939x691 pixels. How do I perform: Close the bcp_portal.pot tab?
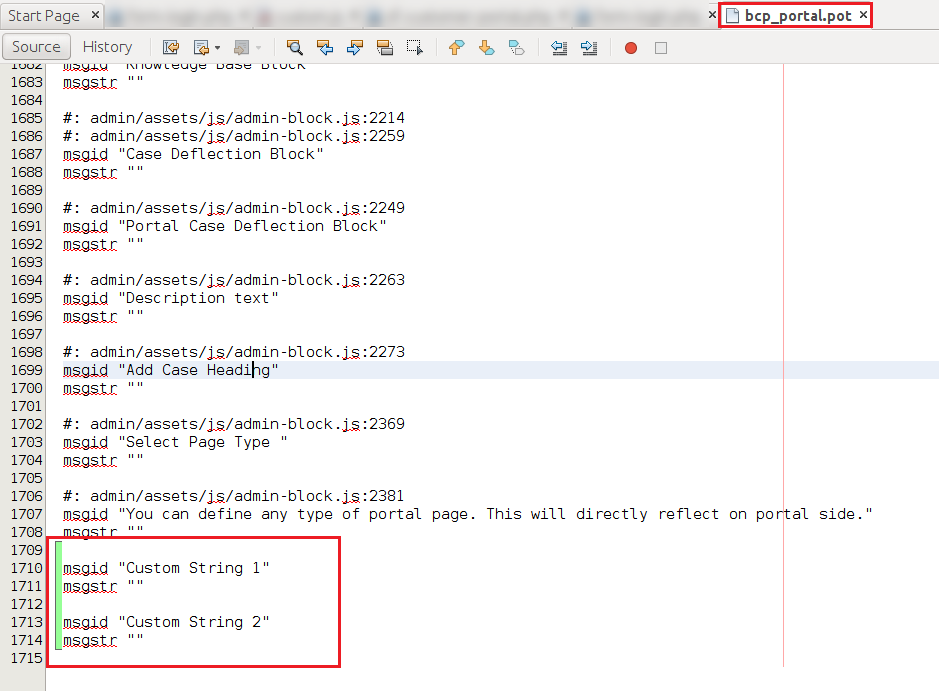[x=863, y=15]
